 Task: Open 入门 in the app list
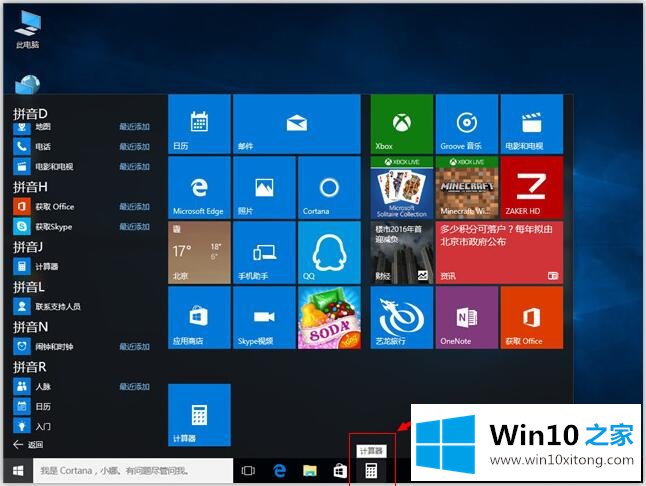[x=82, y=426]
